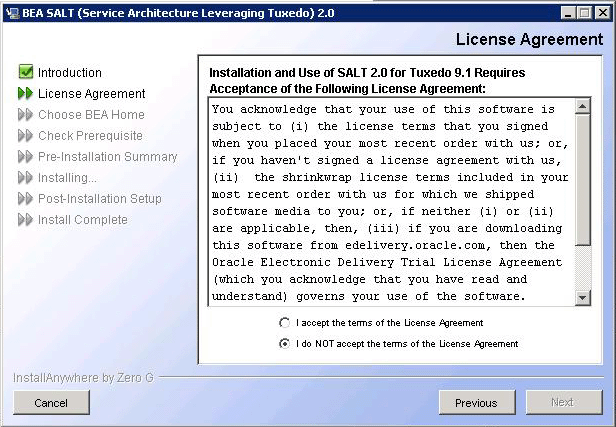Click the license text scroll down arrow
The image size is (616, 427).
[x=582, y=298]
